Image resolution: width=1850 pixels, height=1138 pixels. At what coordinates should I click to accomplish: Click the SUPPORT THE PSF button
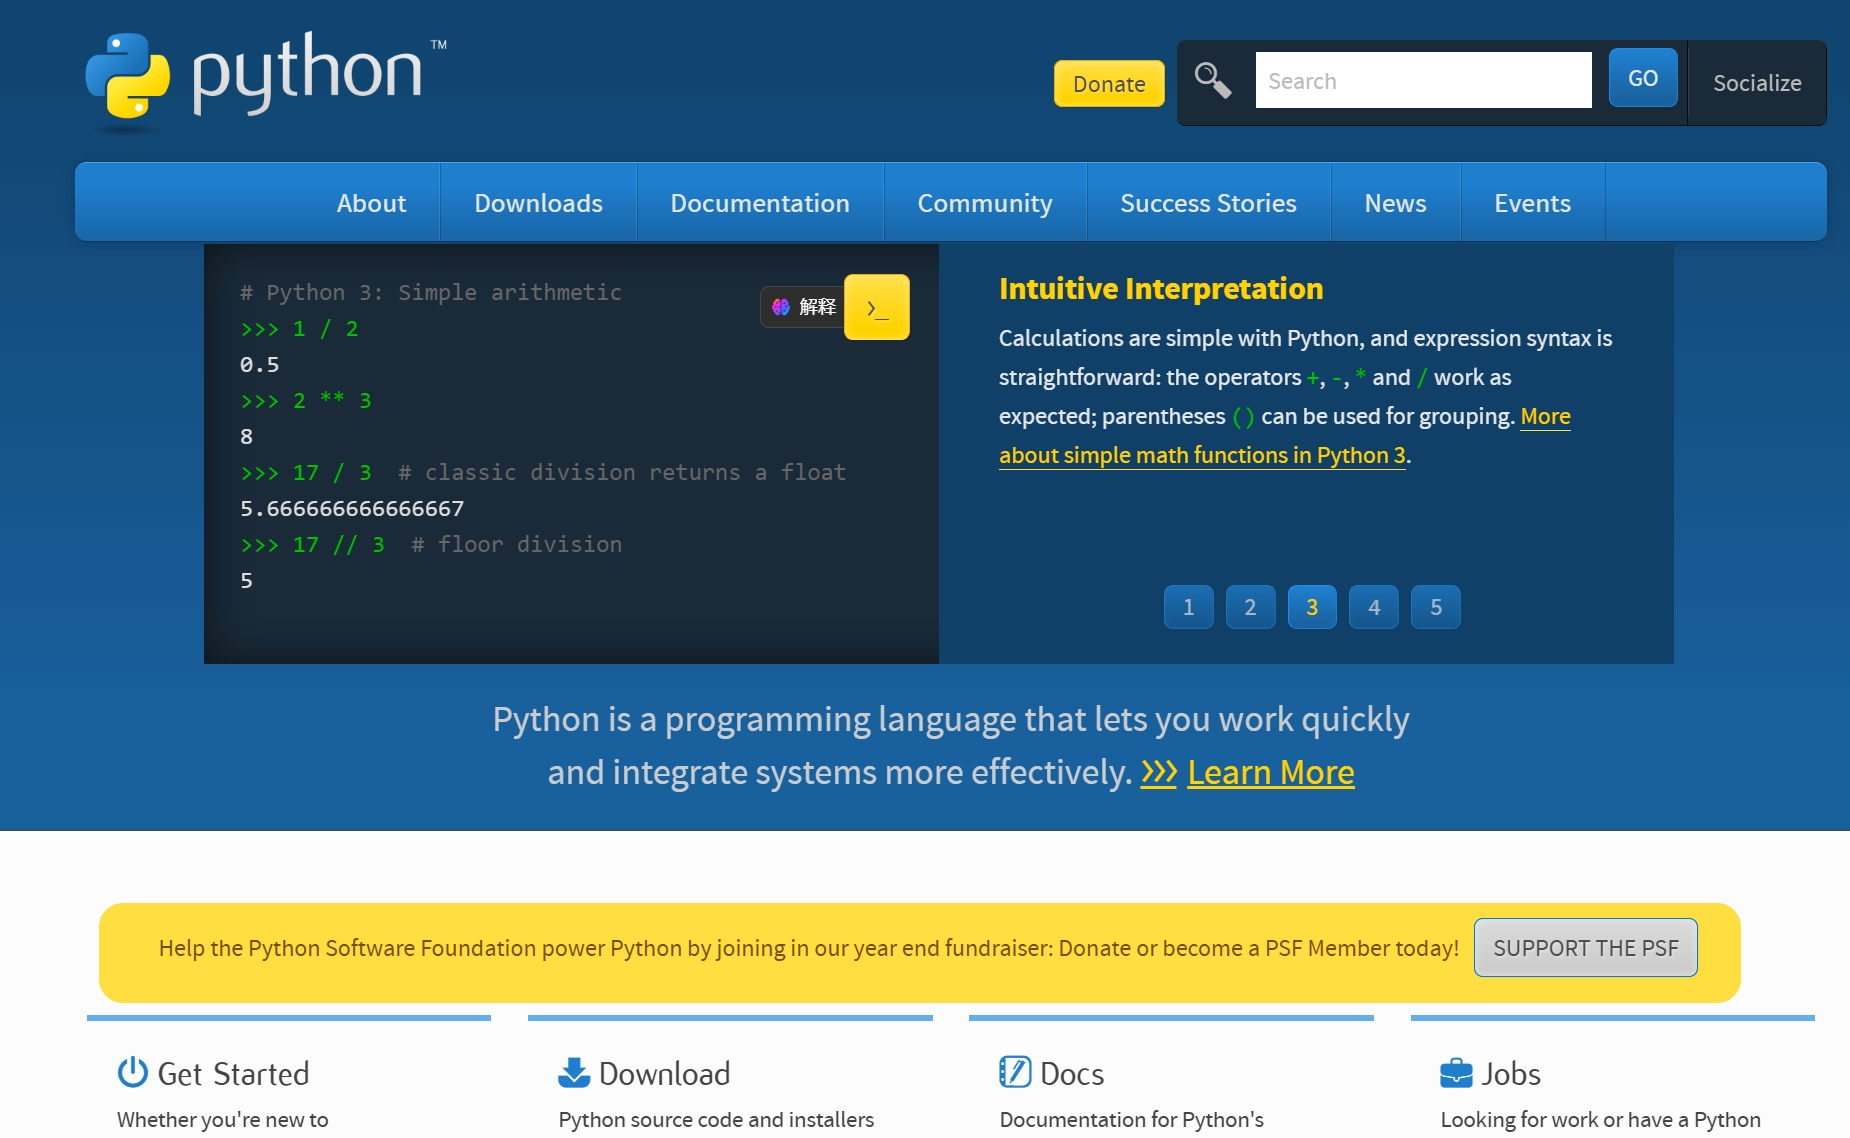click(1585, 948)
